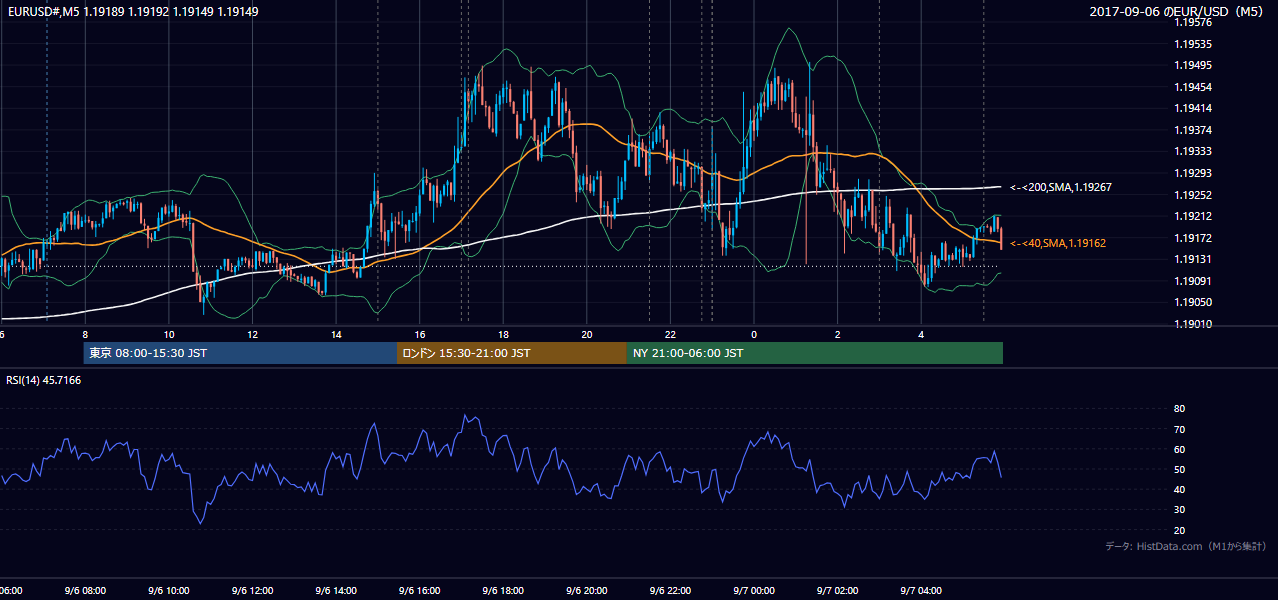Click price axis value 1.19252
The image size is (1278, 600).
(1192, 195)
